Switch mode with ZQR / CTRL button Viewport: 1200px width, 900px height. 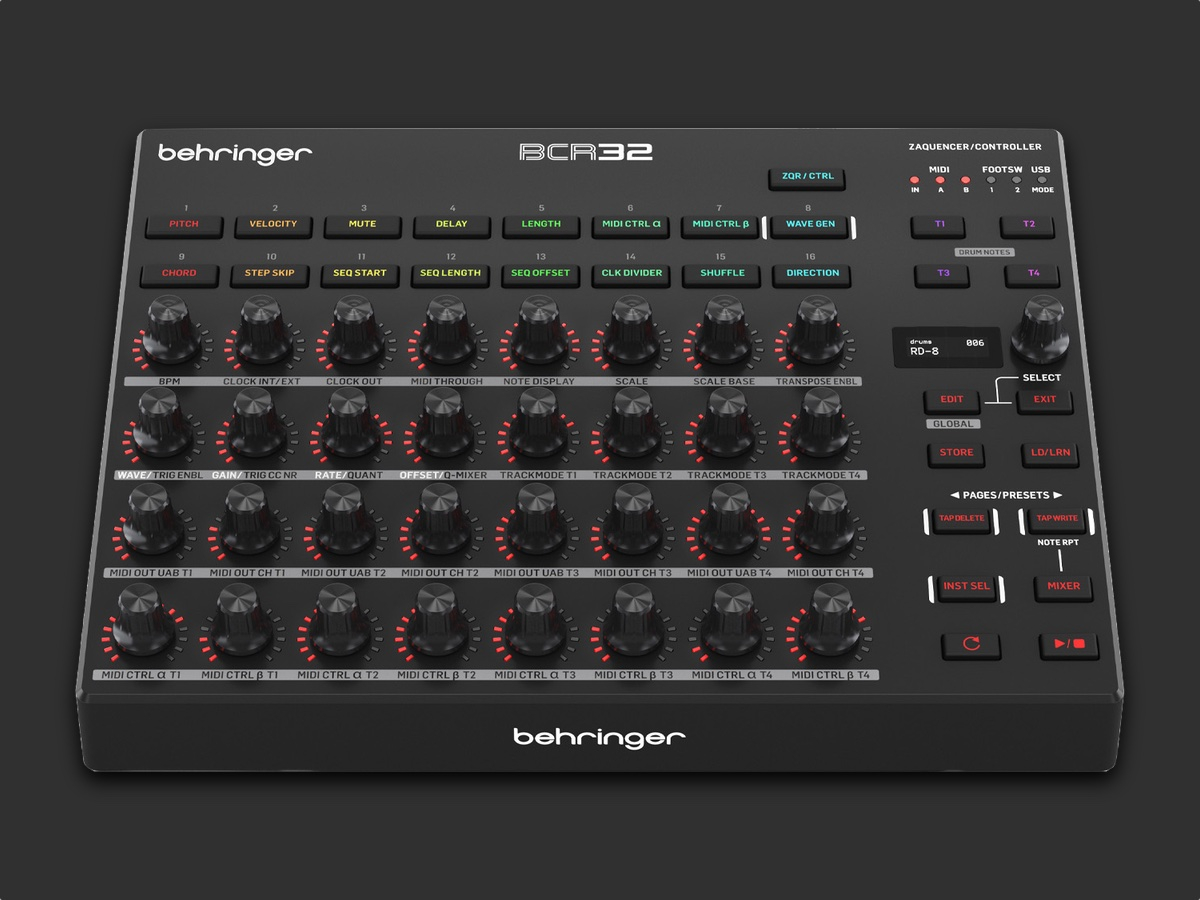click(807, 177)
